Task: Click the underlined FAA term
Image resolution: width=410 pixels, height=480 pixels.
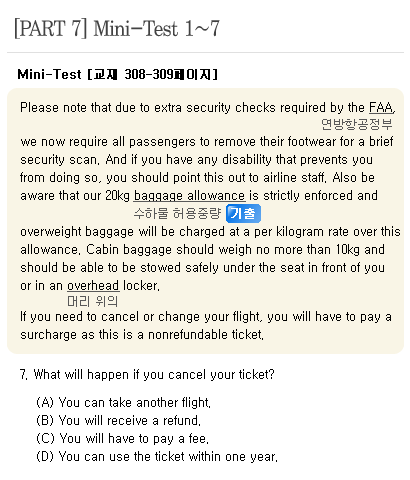Action: 381,108
